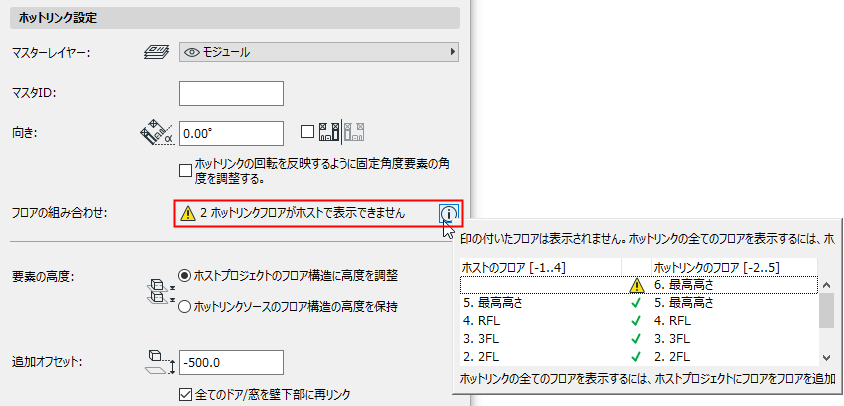Select 4. RFL in the host floor column
This screenshot has height=406, width=844.
(481, 321)
